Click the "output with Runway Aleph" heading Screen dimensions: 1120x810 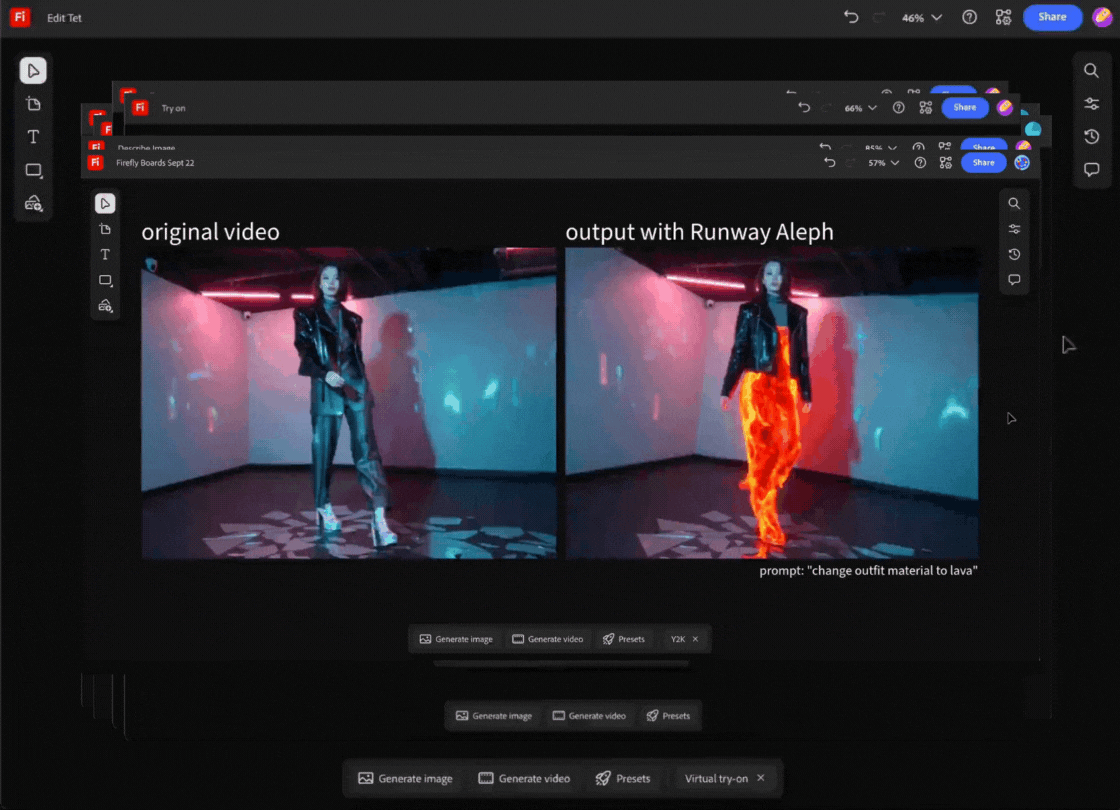(x=699, y=231)
